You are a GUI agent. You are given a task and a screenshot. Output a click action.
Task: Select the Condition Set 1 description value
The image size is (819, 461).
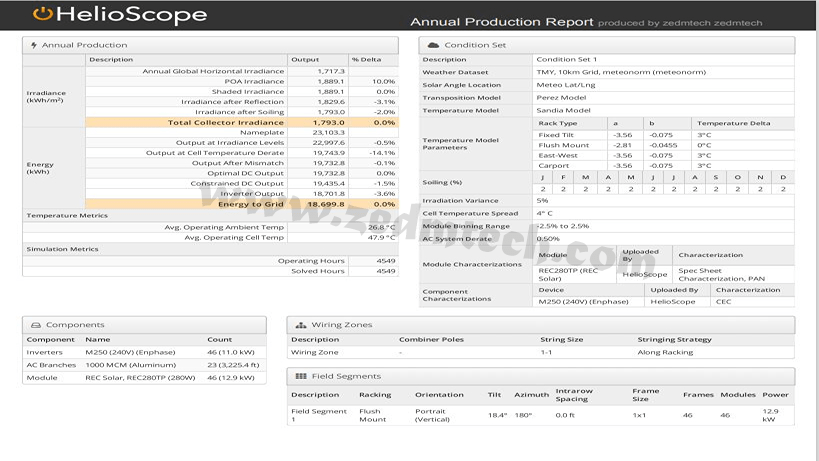coord(566,60)
